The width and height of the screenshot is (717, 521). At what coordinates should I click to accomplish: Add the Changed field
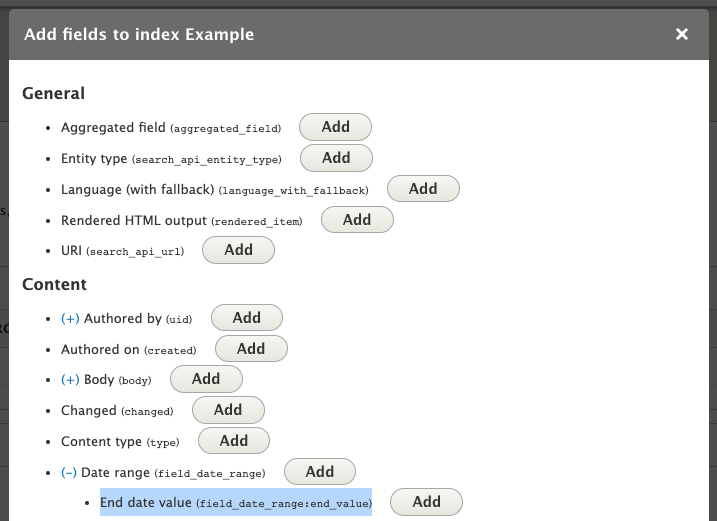228,410
